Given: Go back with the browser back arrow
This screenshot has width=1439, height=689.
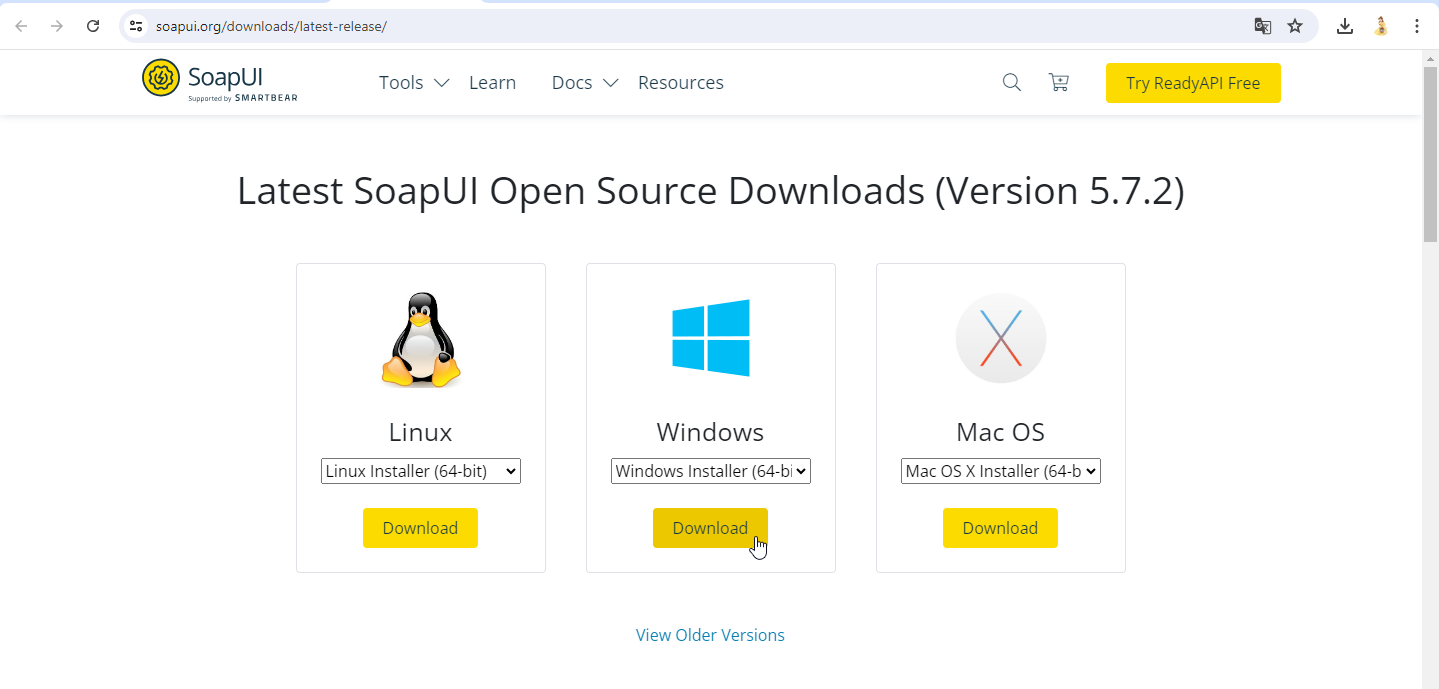Looking at the screenshot, I should (21, 26).
